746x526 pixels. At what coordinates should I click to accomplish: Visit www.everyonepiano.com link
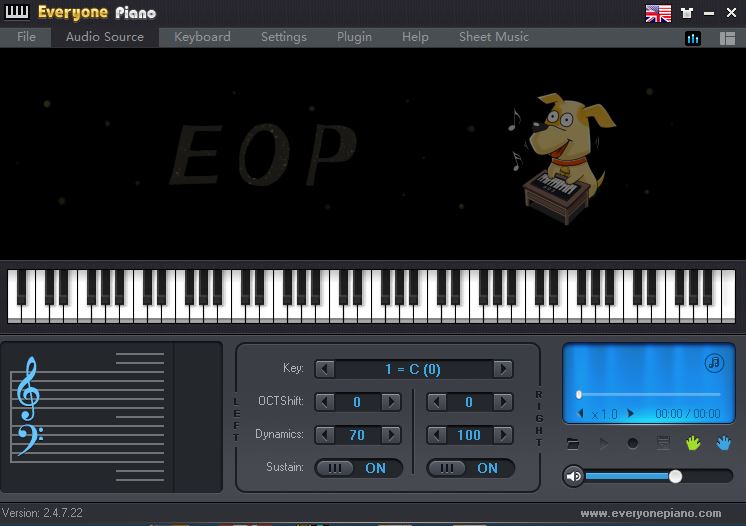(x=651, y=514)
